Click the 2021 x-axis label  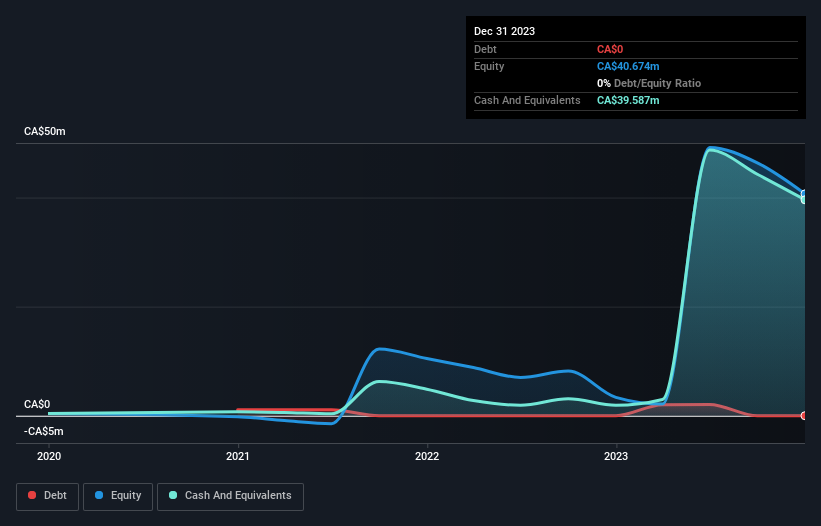(x=238, y=456)
